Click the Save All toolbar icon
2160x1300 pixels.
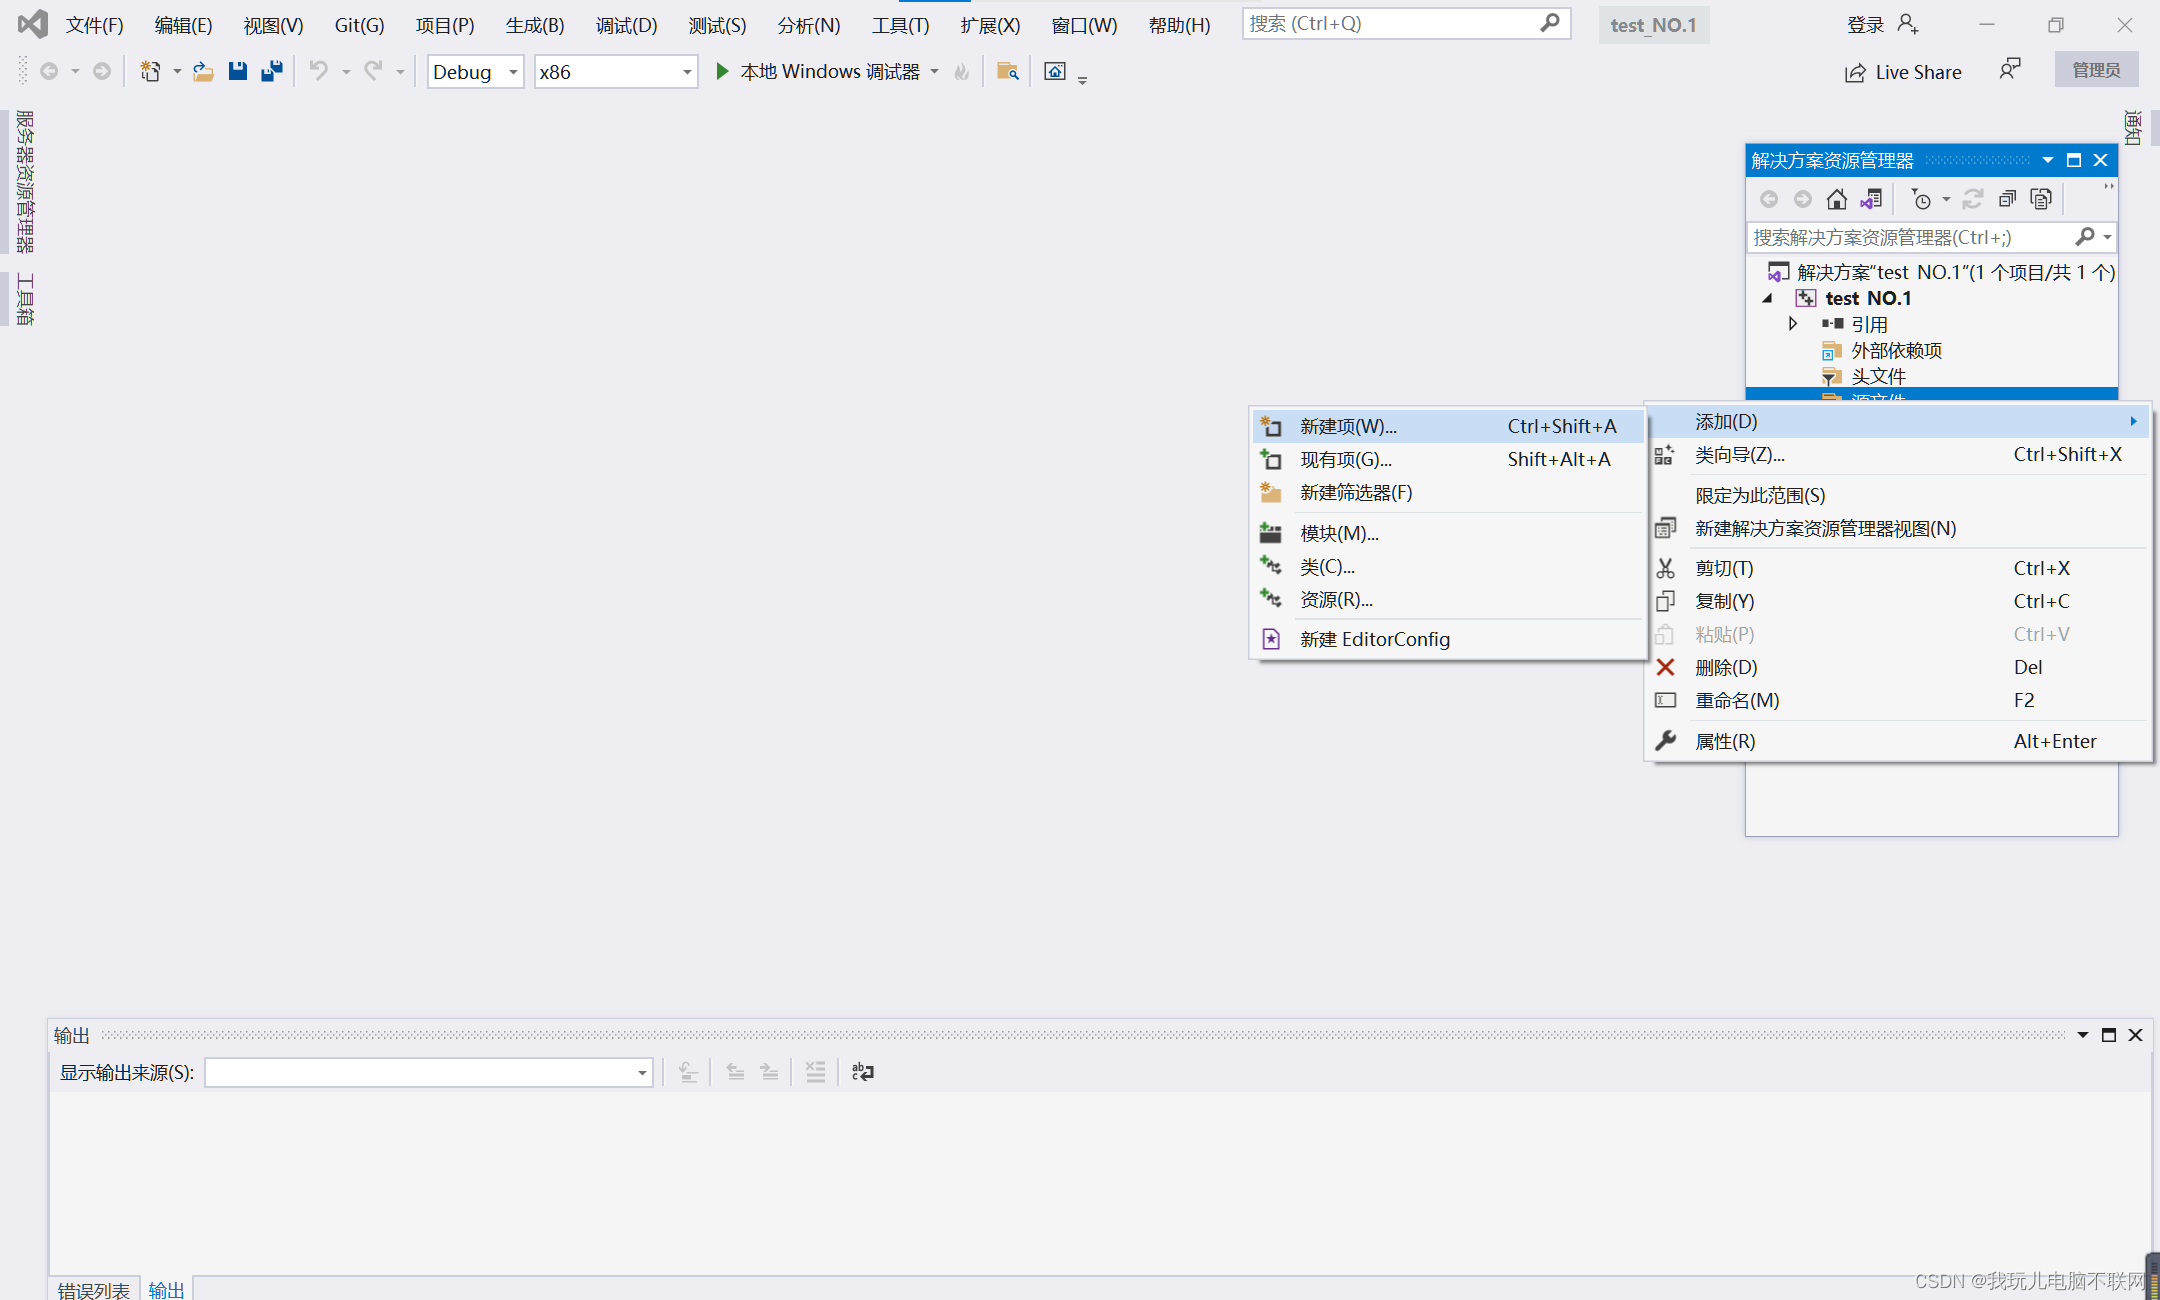[x=271, y=71]
